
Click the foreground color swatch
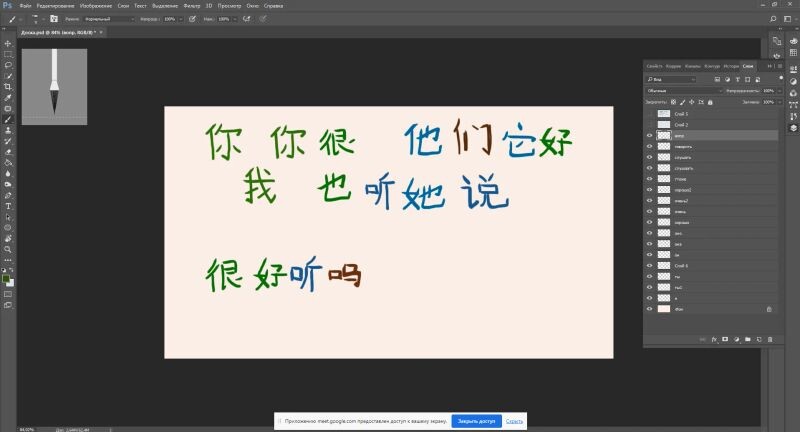click(6, 277)
